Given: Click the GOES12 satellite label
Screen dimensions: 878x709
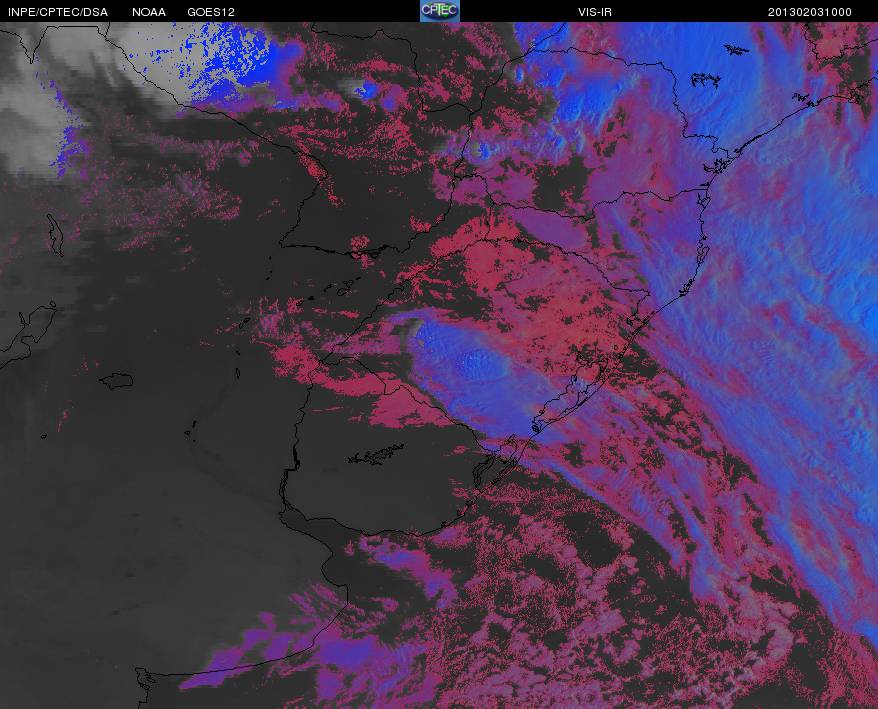Looking at the screenshot, I should click(x=211, y=12).
